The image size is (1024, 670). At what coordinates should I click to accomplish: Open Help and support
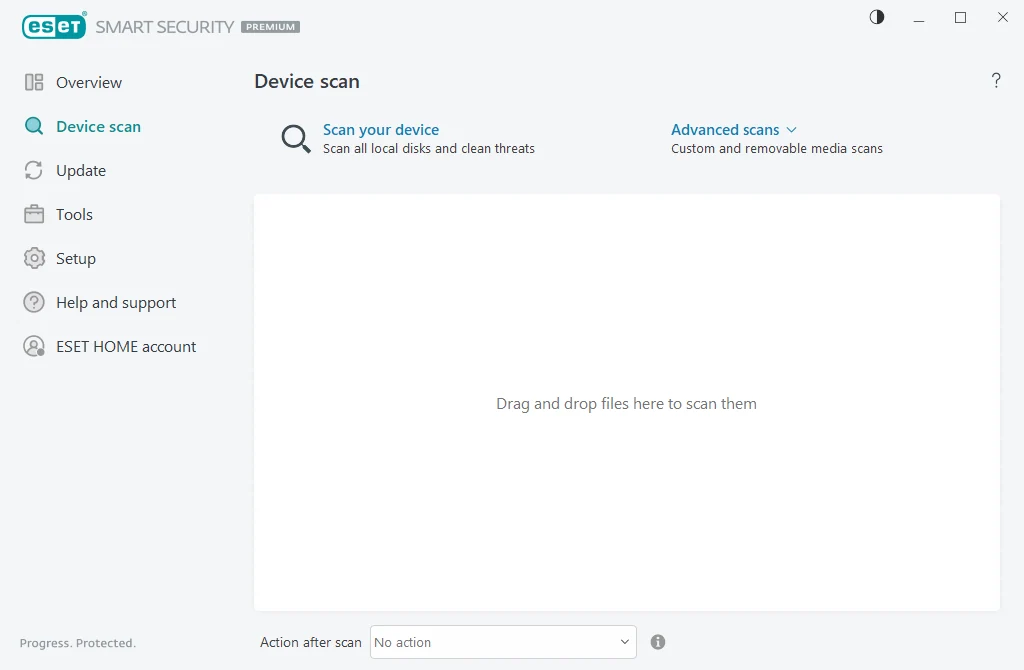116,302
